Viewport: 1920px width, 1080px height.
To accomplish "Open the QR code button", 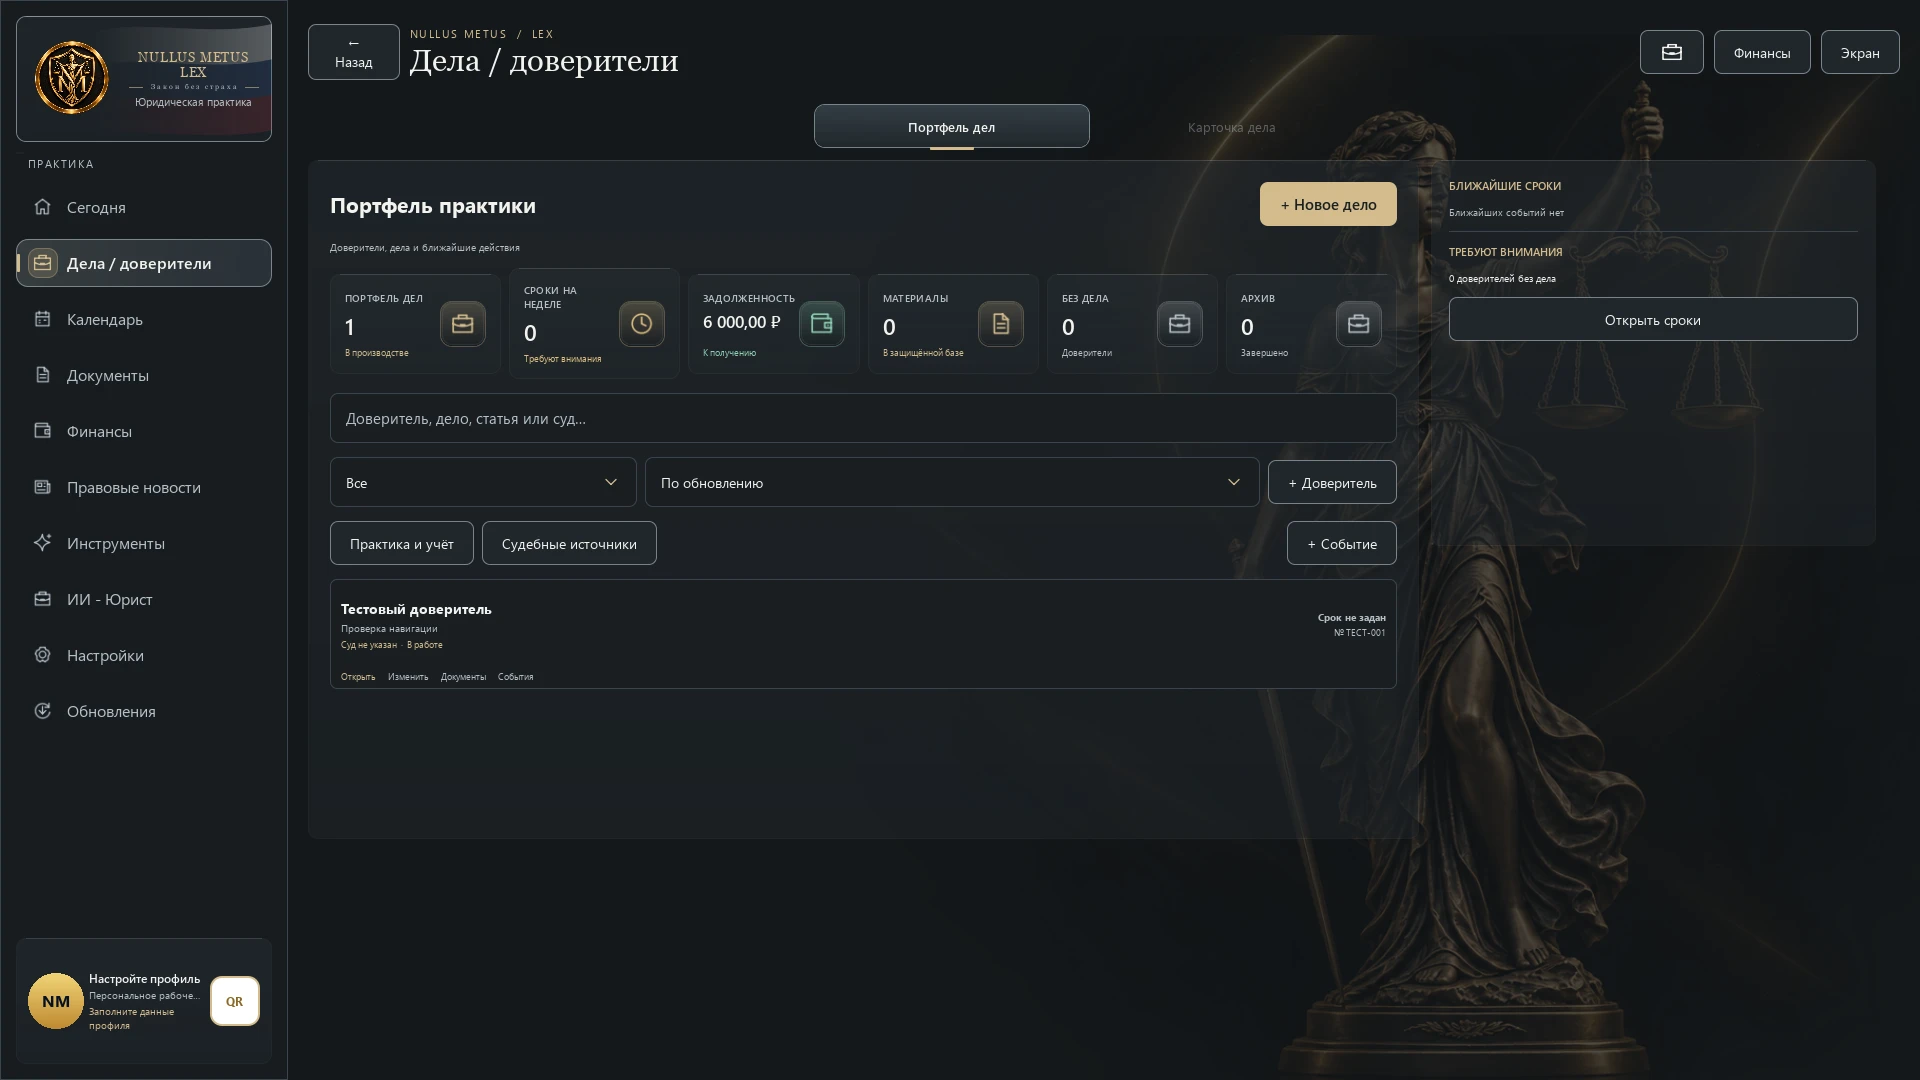I will pyautogui.click(x=234, y=1001).
